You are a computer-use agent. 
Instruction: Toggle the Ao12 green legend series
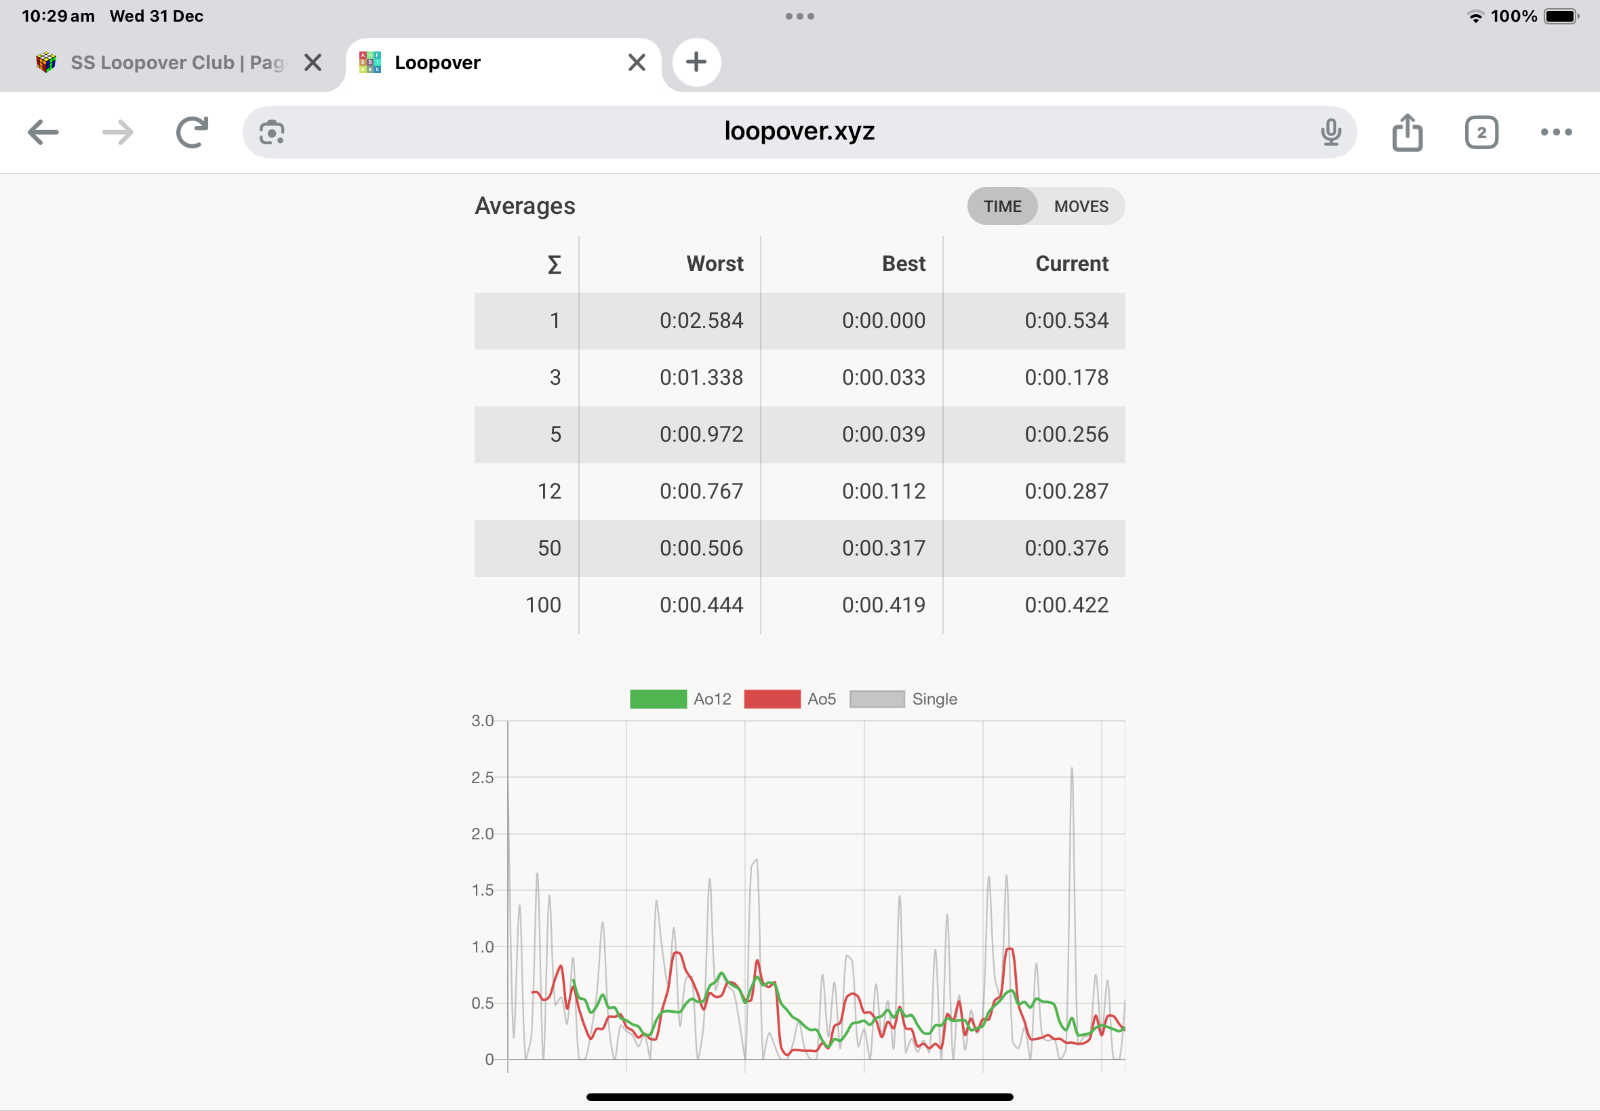(681, 699)
